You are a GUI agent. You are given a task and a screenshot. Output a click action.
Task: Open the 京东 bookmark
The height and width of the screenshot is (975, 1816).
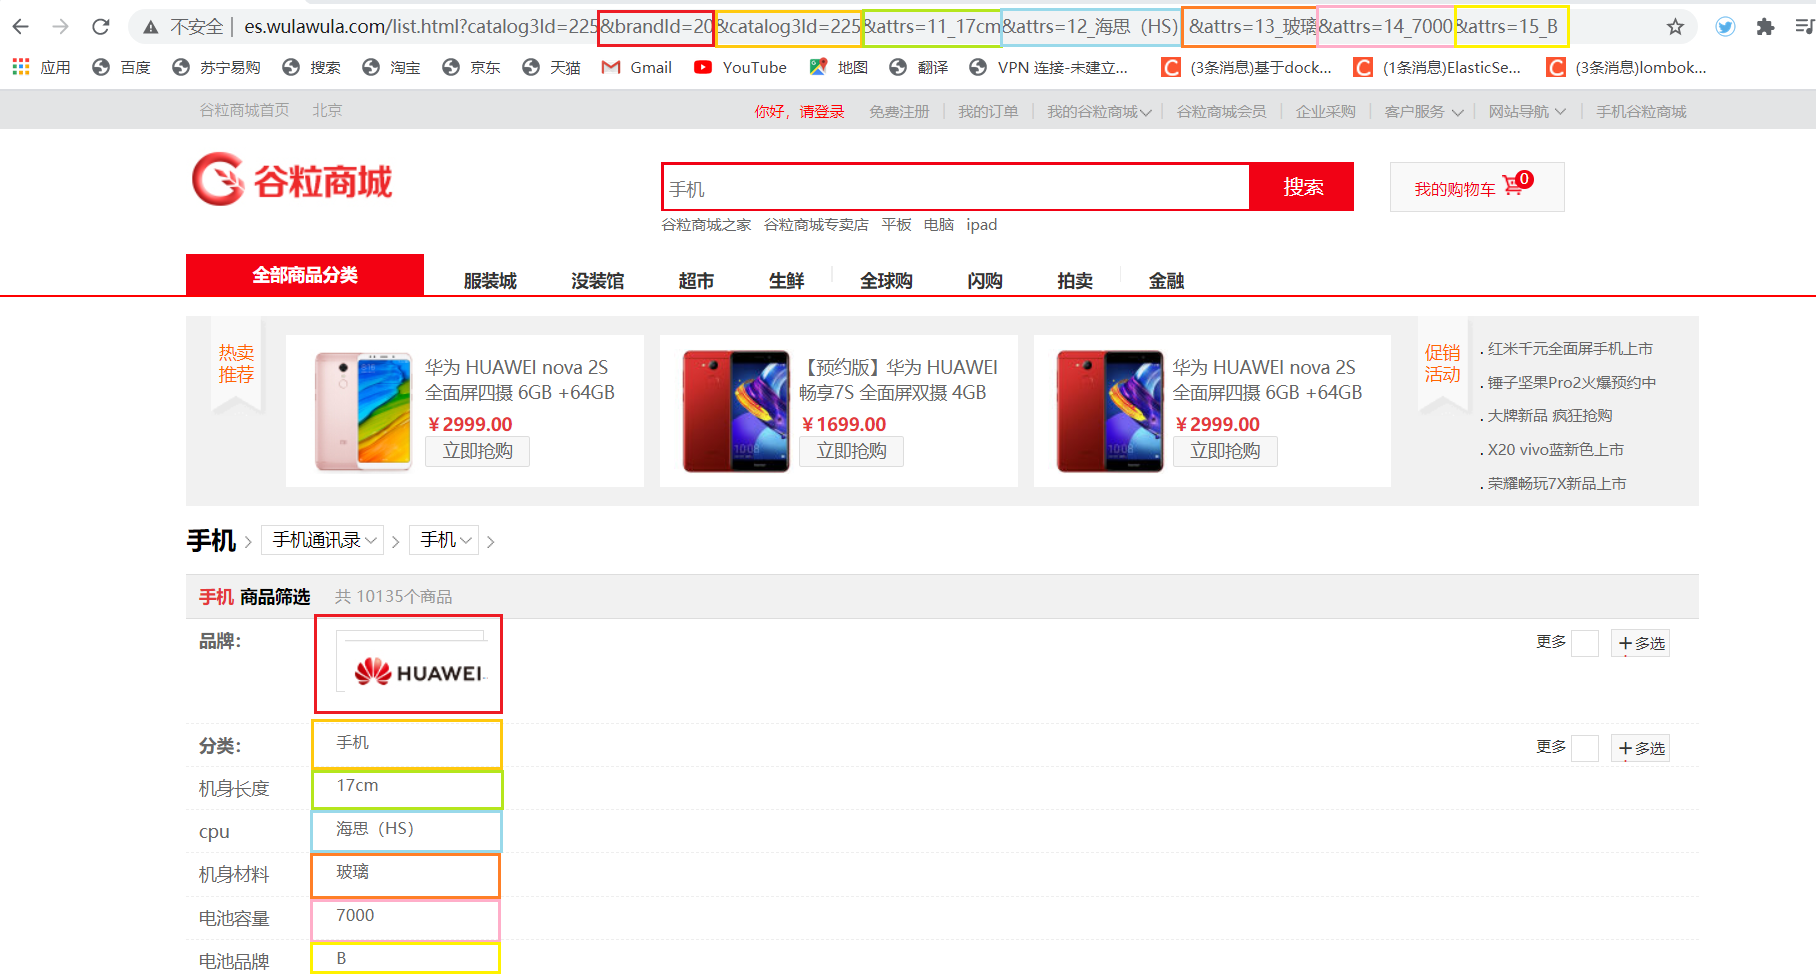[x=471, y=67]
